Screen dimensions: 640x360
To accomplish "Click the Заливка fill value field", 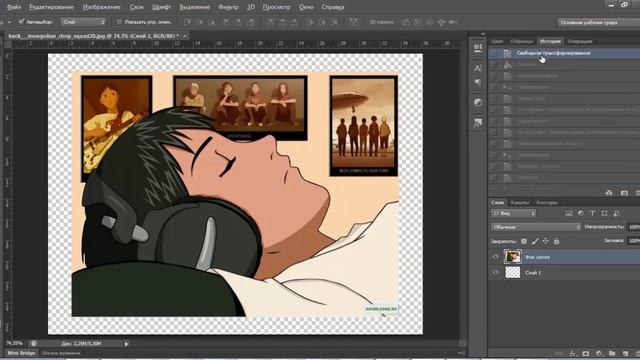I will pyautogui.click(x=633, y=241).
